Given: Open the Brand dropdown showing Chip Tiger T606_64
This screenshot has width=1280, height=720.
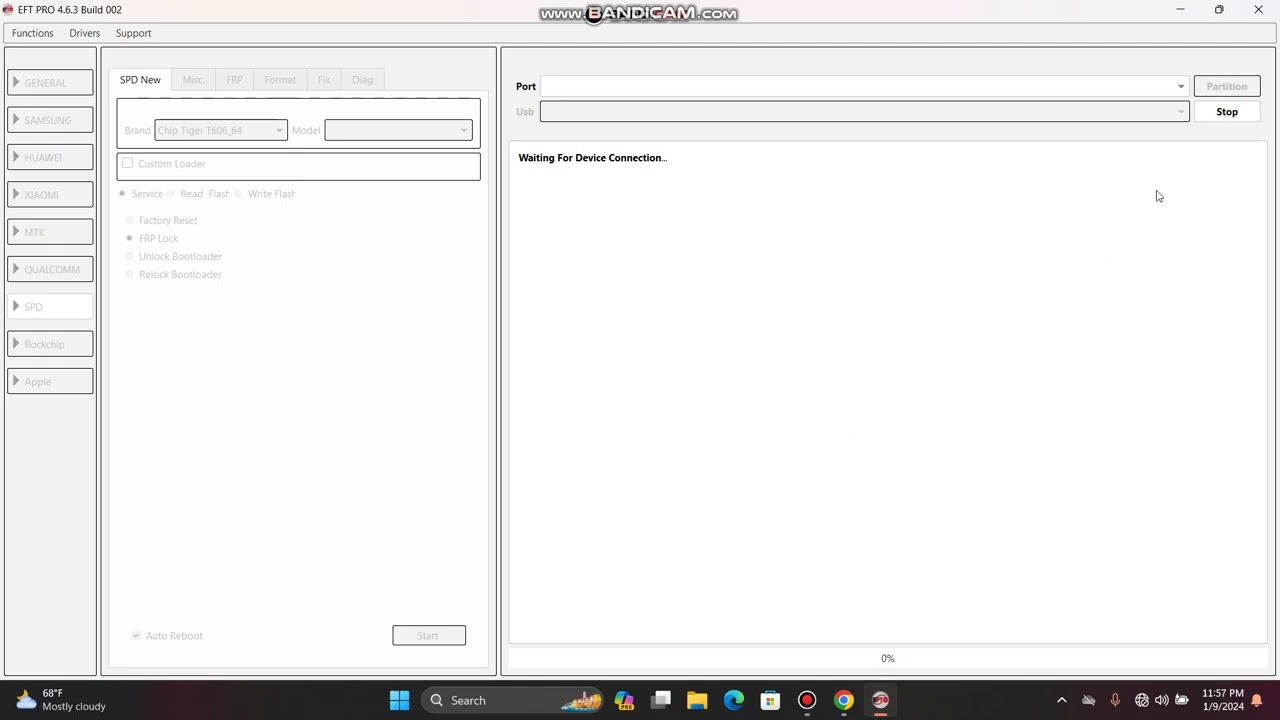Looking at the screenshot, I should [221, 130].
